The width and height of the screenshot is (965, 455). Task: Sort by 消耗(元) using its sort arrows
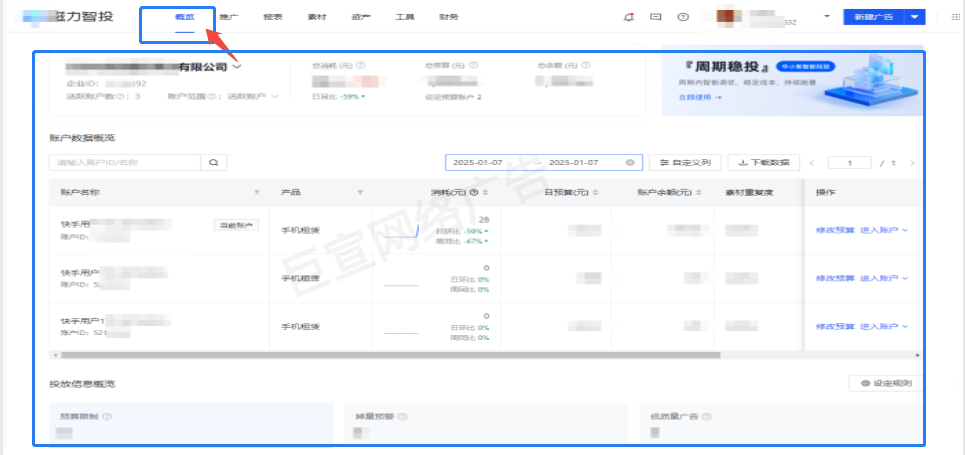click(486, 193)
